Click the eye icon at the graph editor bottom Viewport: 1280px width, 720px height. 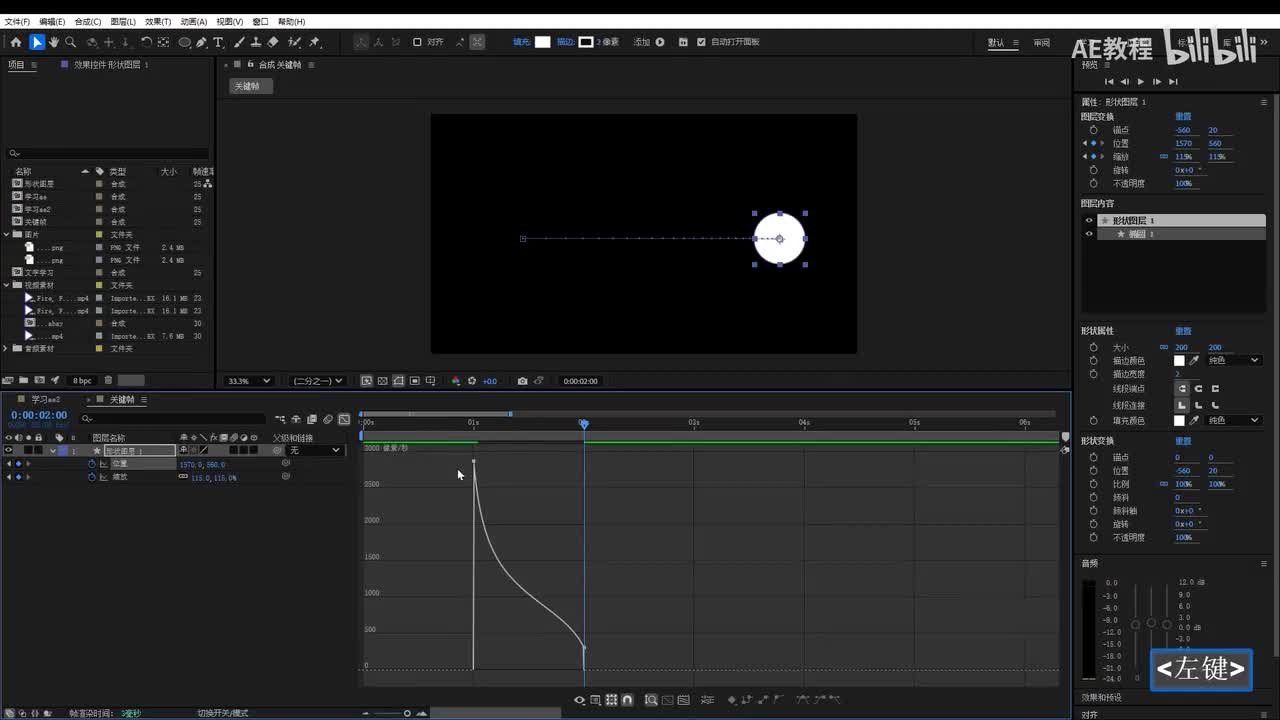(579, 700)
